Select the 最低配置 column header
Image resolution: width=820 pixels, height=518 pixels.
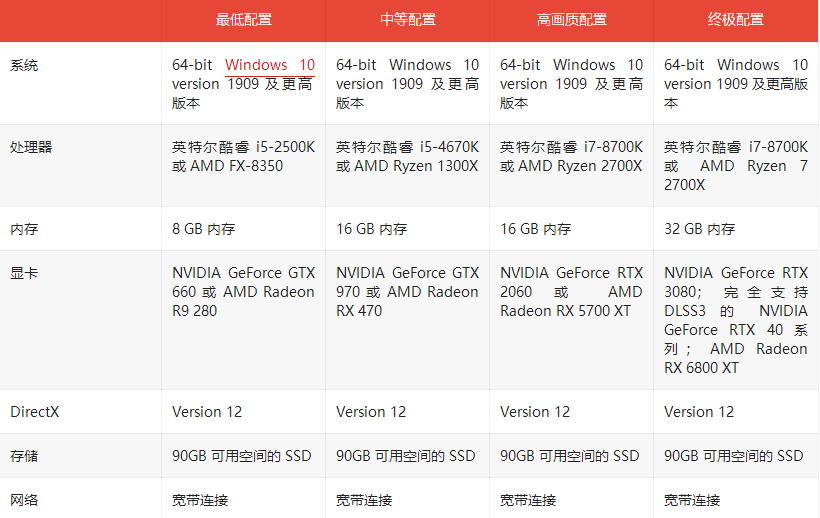point(244,20)
